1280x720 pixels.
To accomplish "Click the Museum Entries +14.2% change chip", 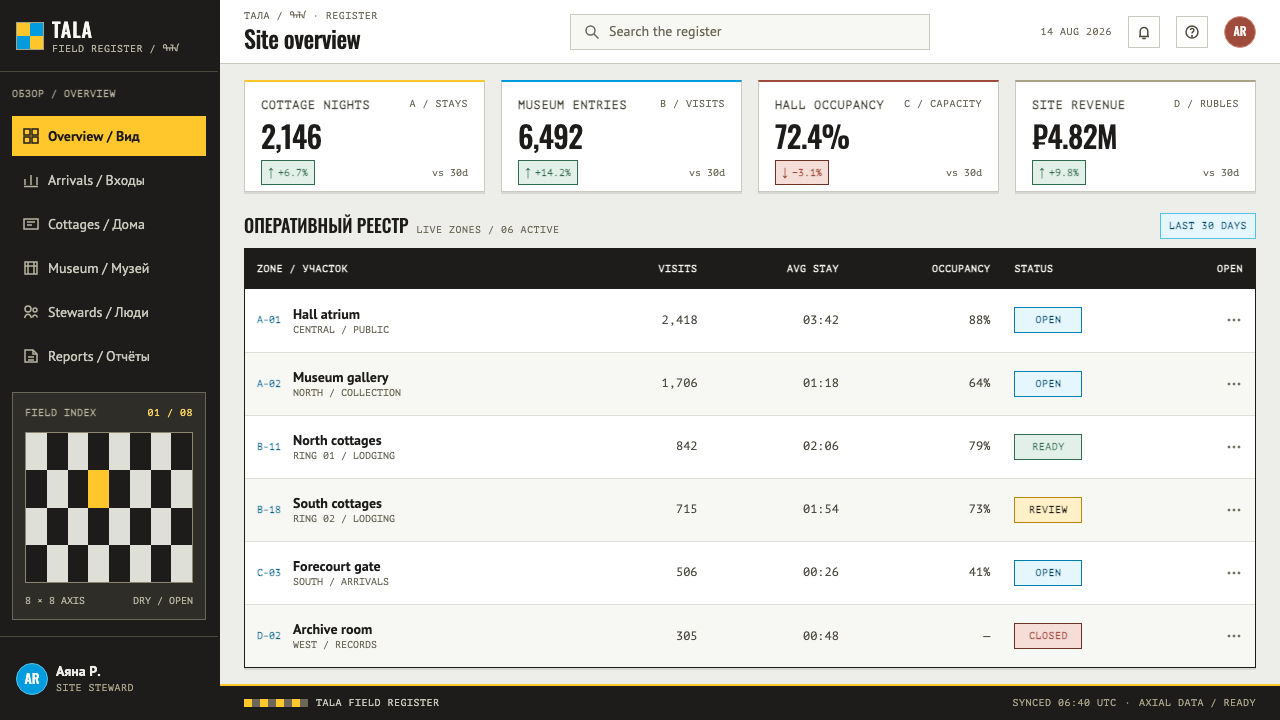I will tap(548, 172).
